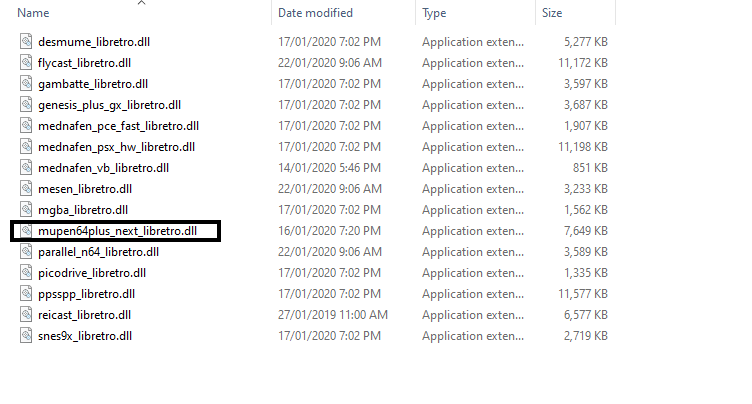Sort files by the Name column

33,13
